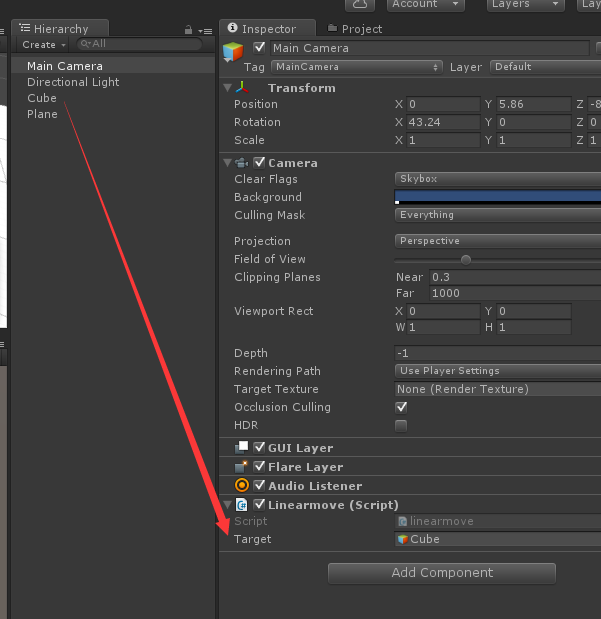This screenshot has width=601, height=619.
Task: Click the Transform component icon
Action: click(x=243, y=88)
